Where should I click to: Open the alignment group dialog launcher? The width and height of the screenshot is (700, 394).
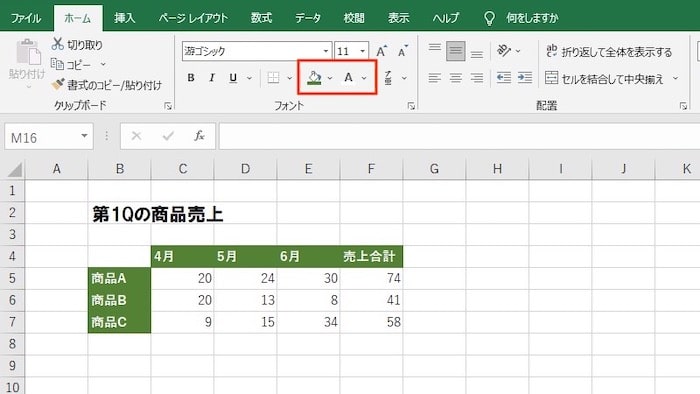683,106
